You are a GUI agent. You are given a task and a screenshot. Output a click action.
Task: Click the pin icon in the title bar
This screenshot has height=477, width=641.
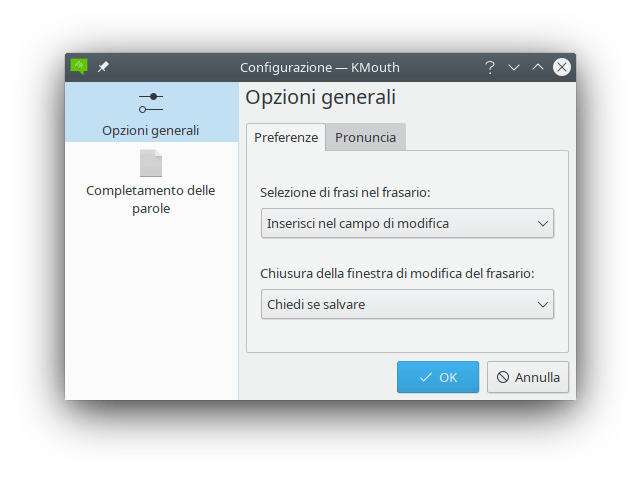(103, 67)
